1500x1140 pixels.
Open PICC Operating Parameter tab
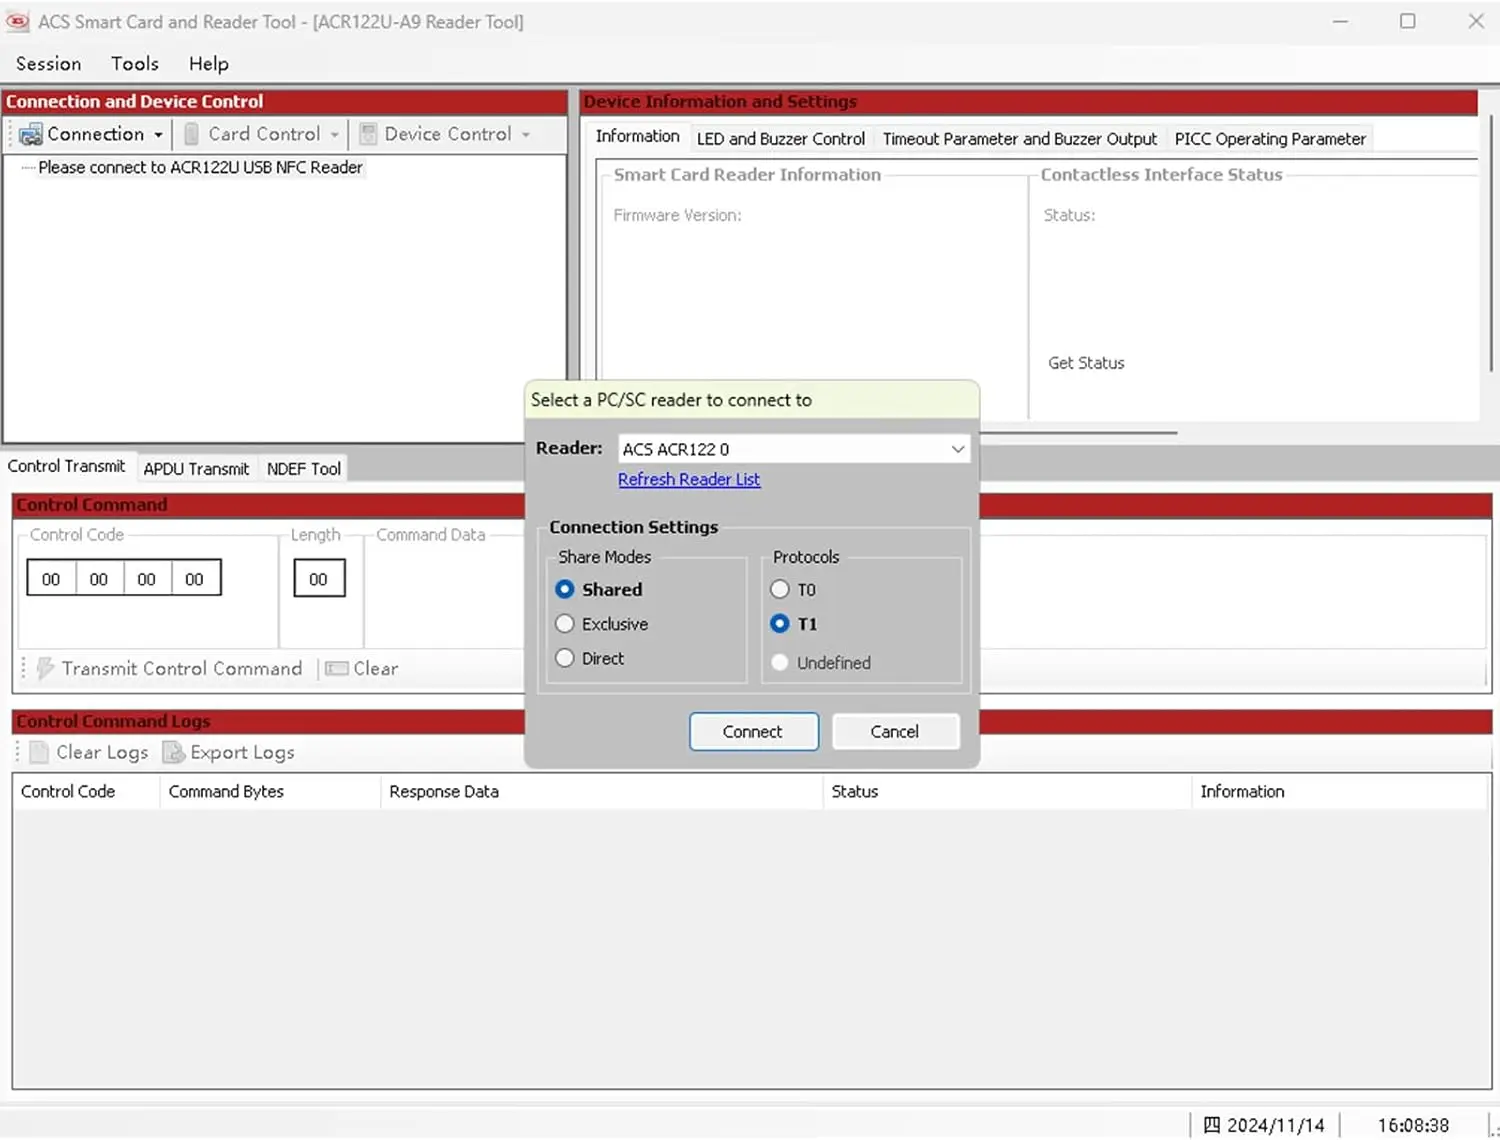click(1270, 139)
